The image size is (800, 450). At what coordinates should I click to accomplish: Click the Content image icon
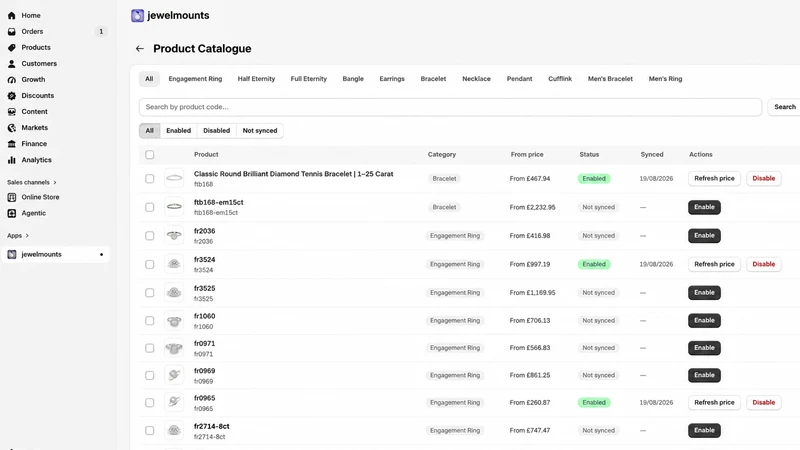(x=12, y=112)
